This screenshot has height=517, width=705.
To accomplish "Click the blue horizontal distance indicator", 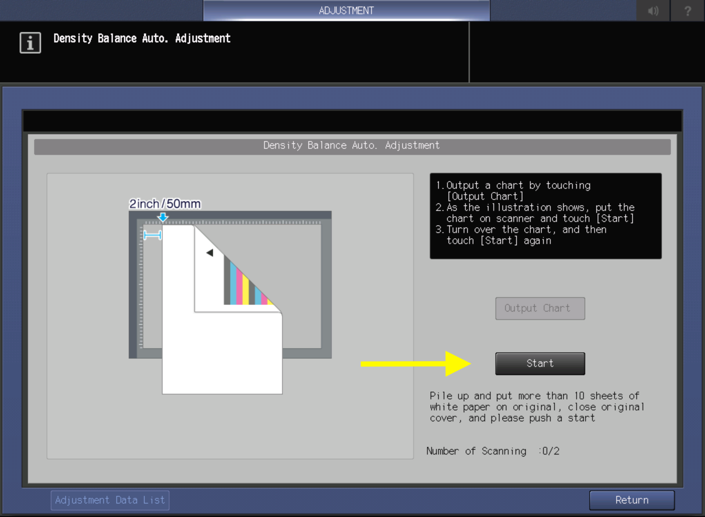I will (x=152, y=235).
